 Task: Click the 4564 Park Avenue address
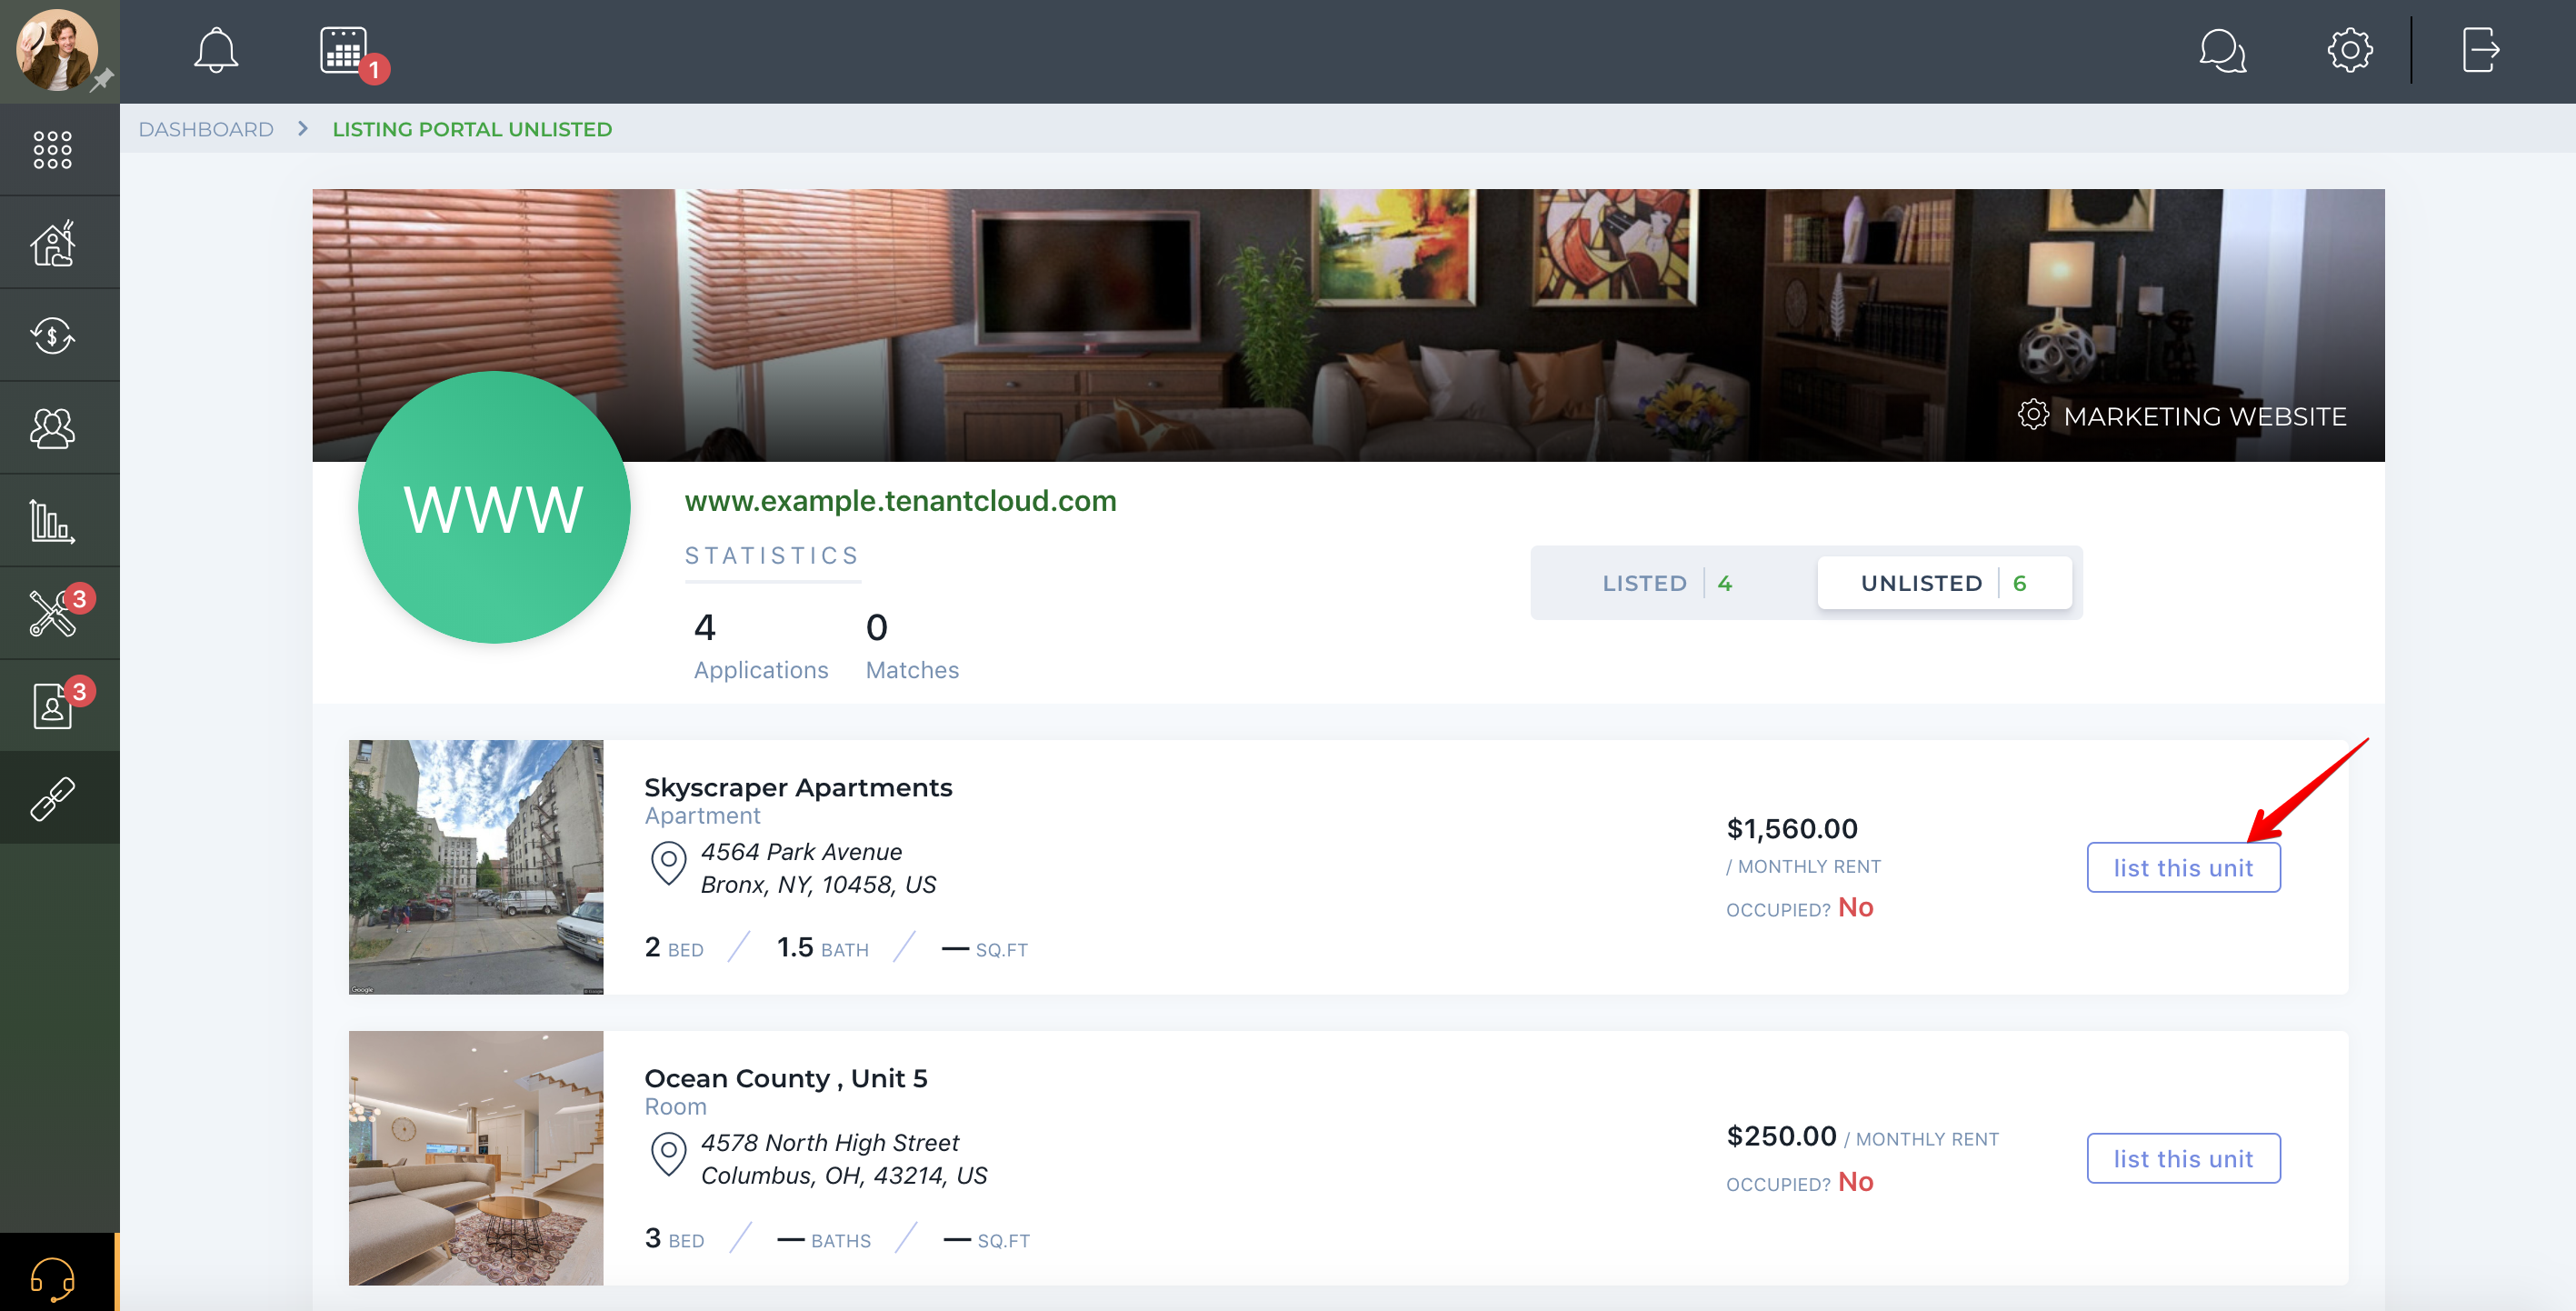point(818,868)
